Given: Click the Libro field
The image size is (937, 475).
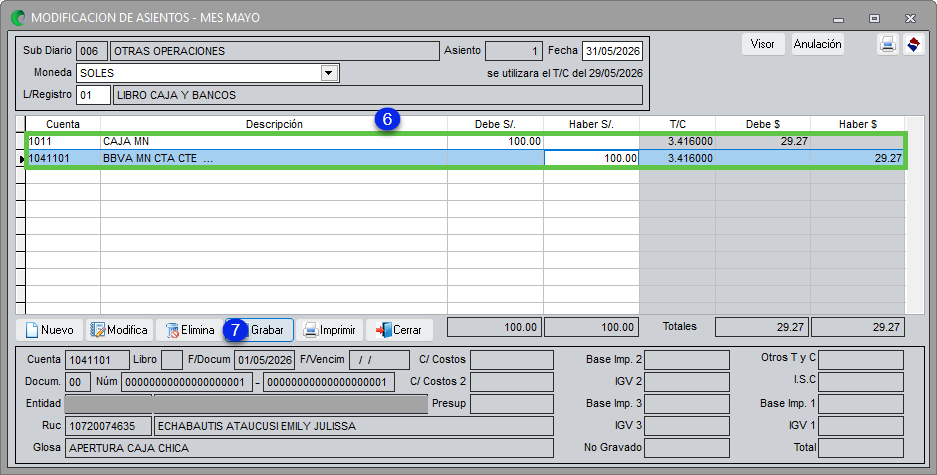Looking at the screenshot, I should [x=172, y=360].
